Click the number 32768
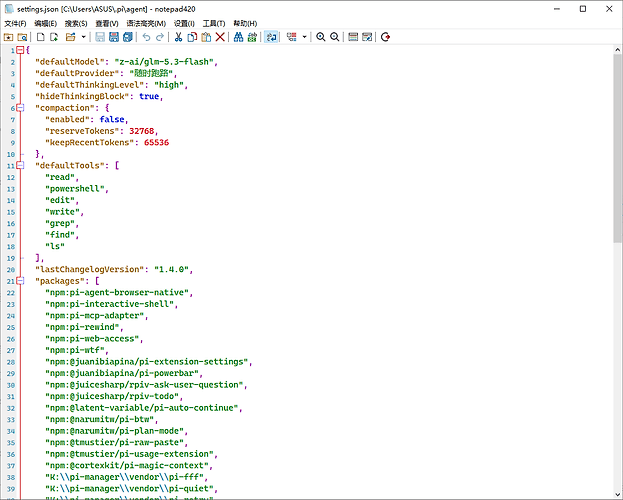623x500 pixels. point(141,131)
